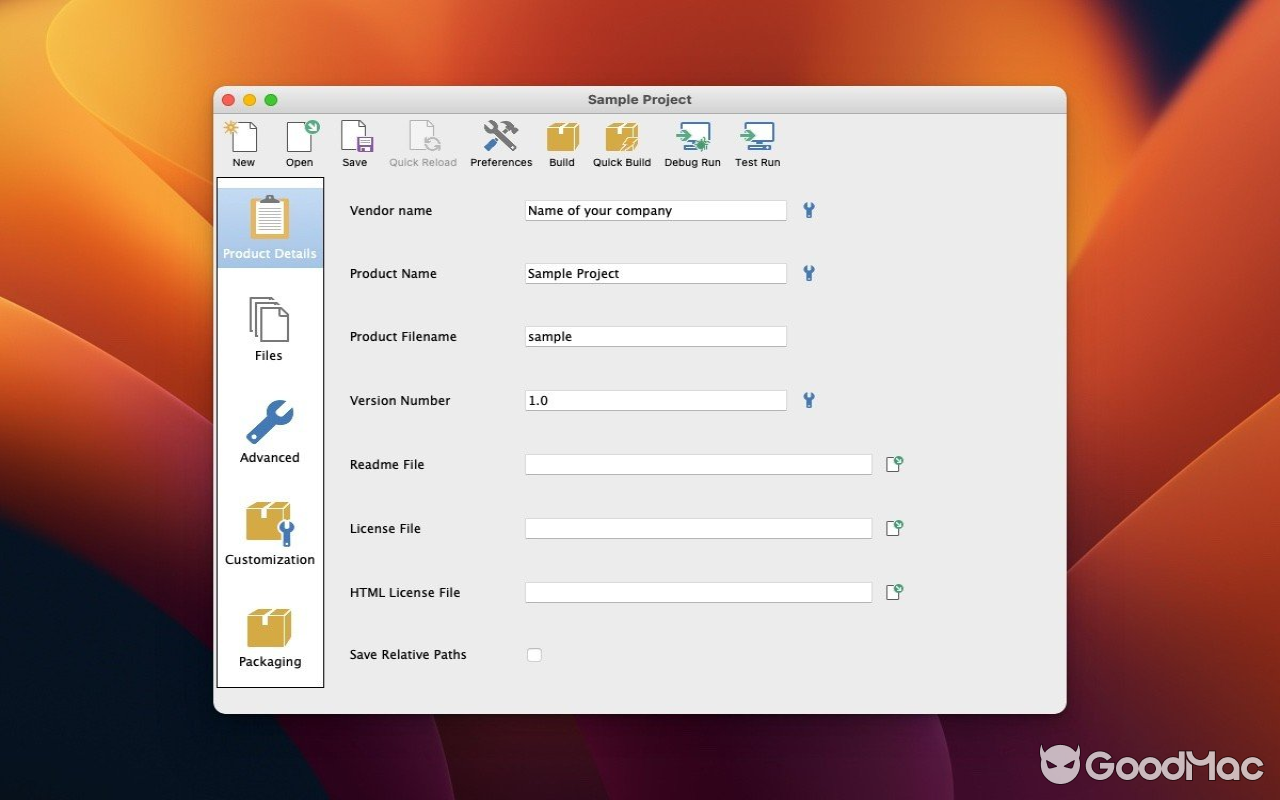
Task: Browse for an HTML License File
Action: pyautogui.click(x=894, y=592)
